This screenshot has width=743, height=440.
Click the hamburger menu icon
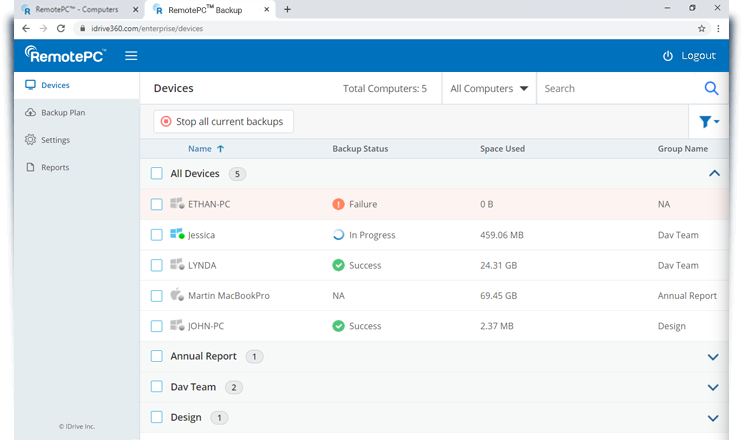pos(131,55)
